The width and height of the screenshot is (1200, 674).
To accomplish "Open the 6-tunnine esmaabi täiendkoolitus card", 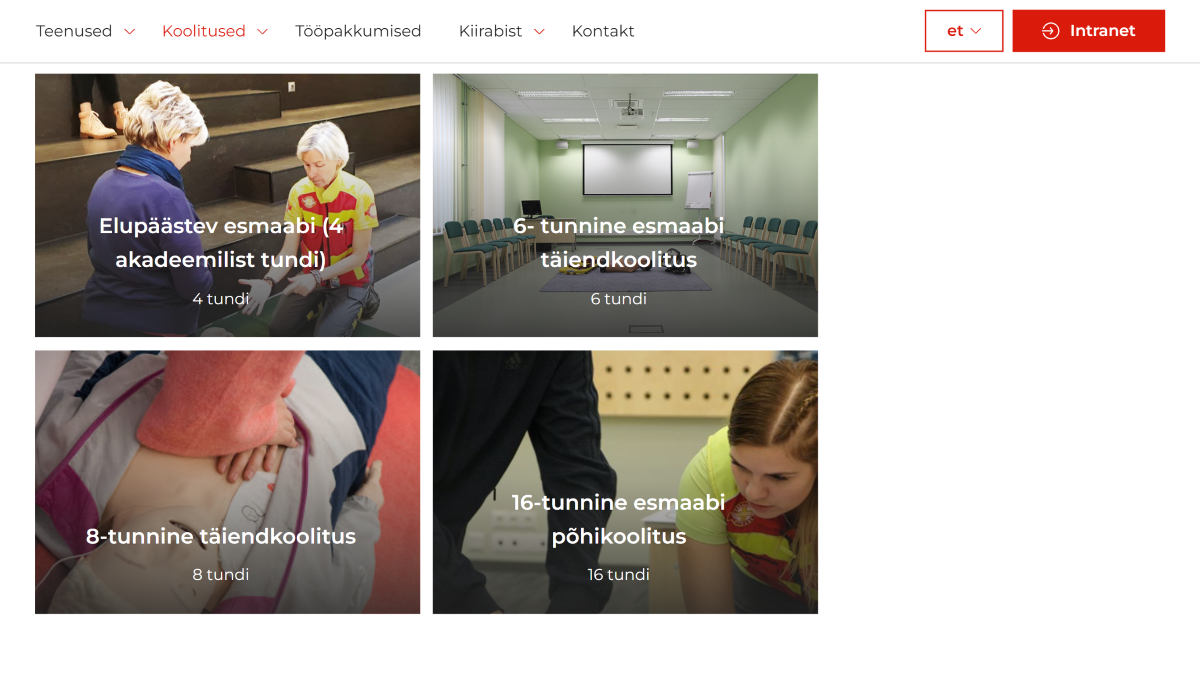I will [625, 205].
